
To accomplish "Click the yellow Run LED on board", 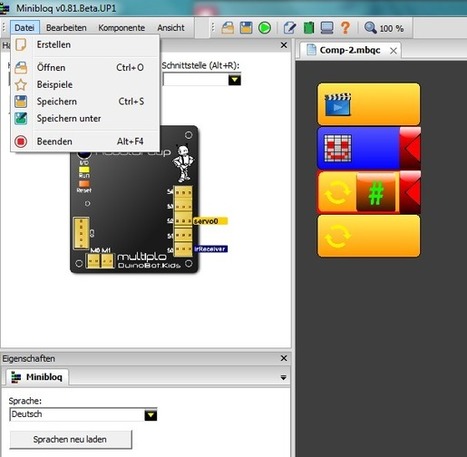I will click(x=84, y=169).
